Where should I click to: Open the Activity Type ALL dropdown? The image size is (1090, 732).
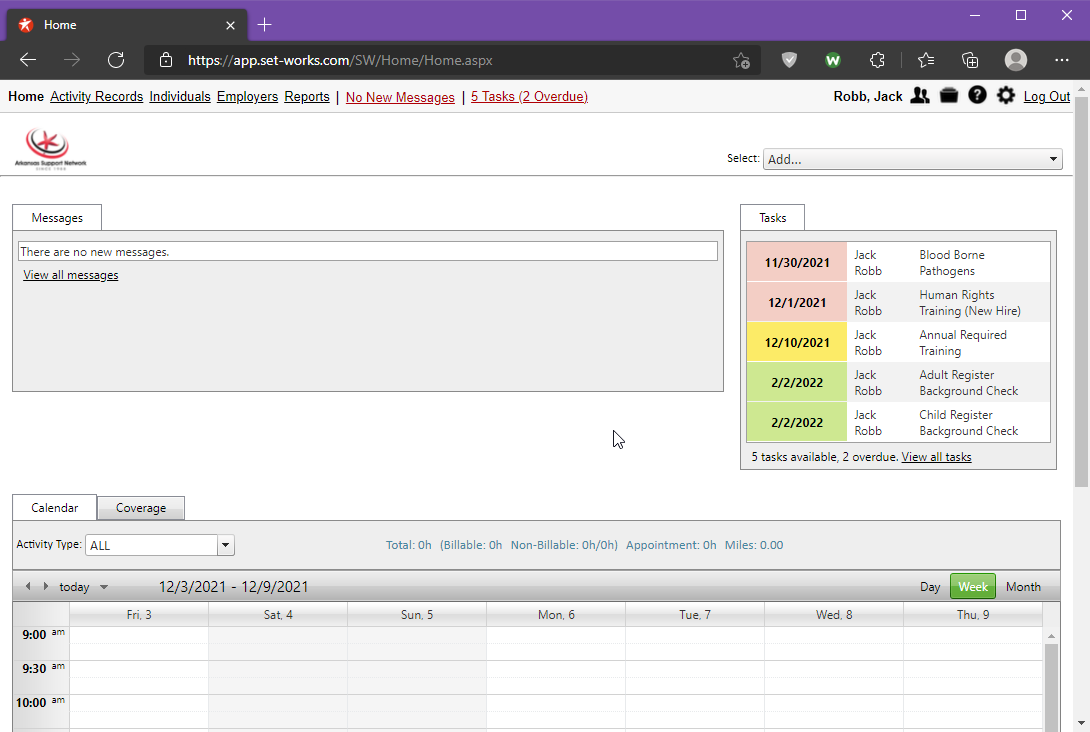tap(225, 545)
